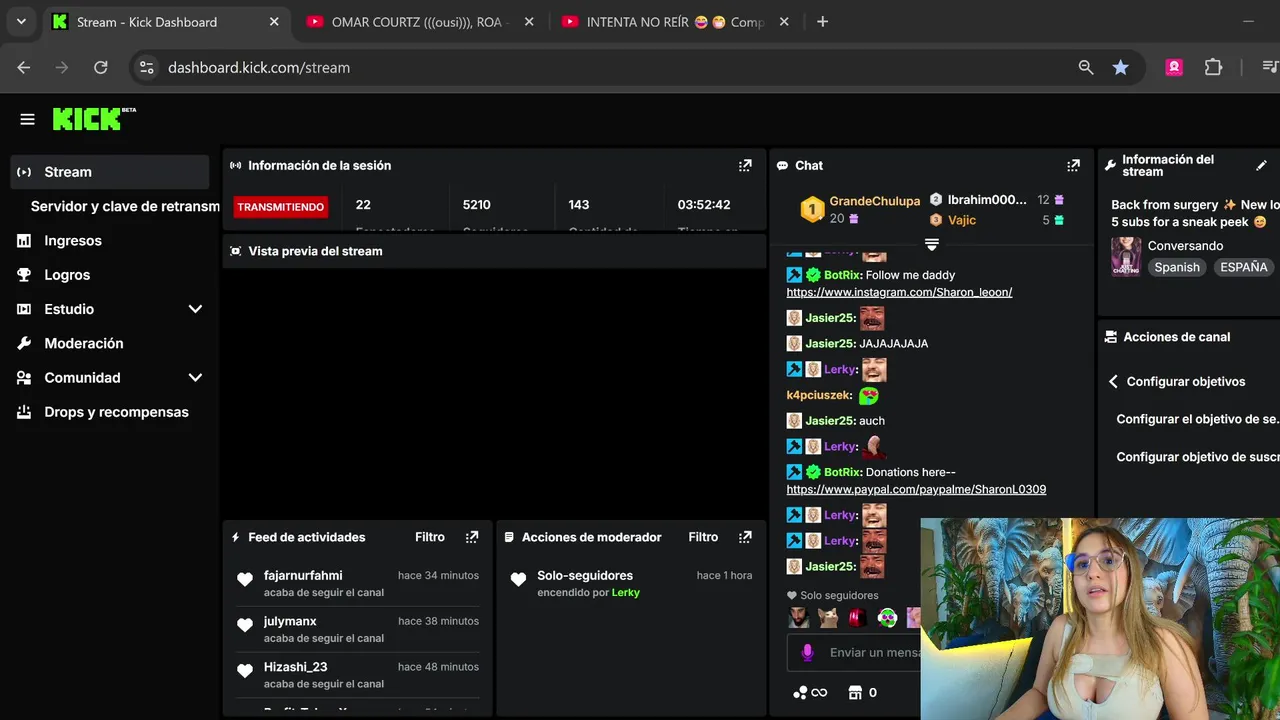Click the TRANSMITIENDO status badge
This screenshot has width=1280, height=720.
(x=281, y=207)
